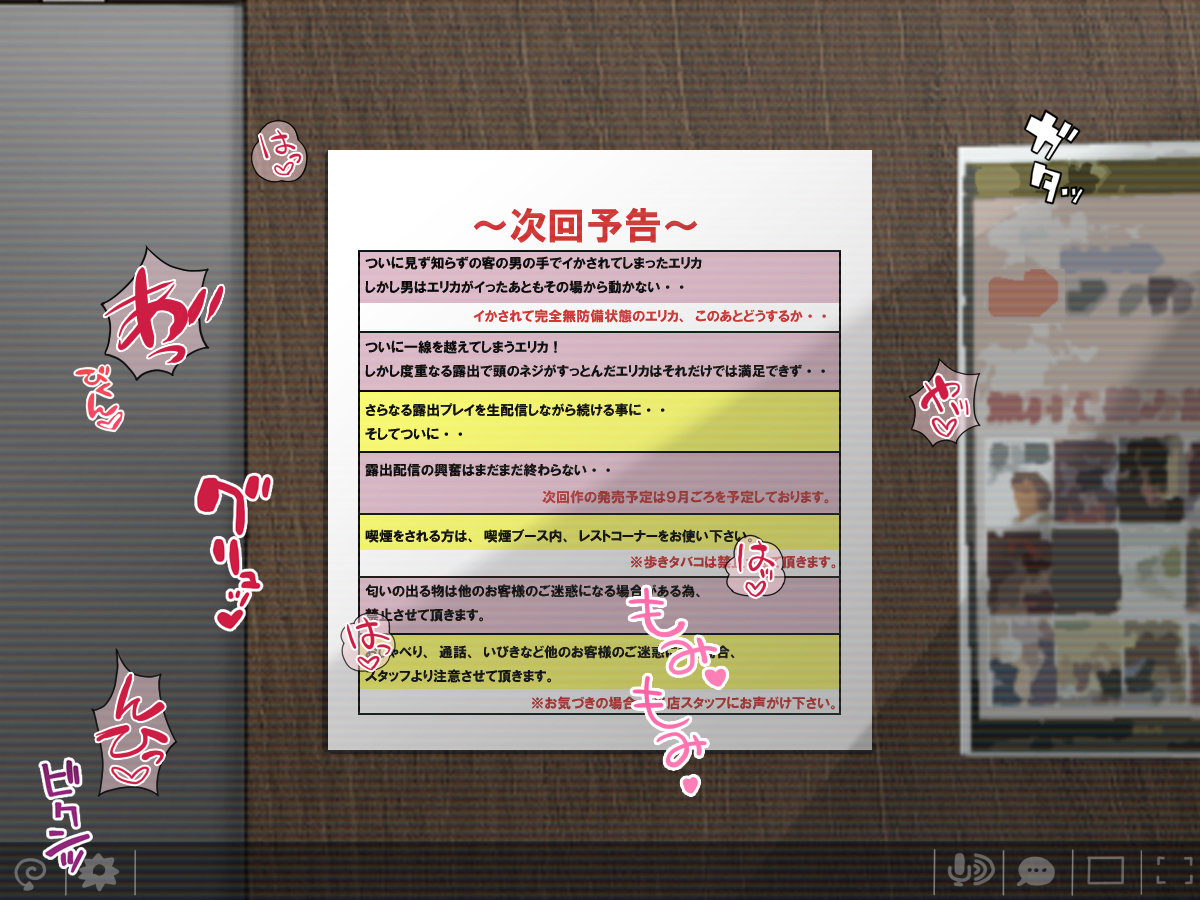
Task: Enter fullscreen with the corner-brackets icon
Action: click(x=1175, y=871)
